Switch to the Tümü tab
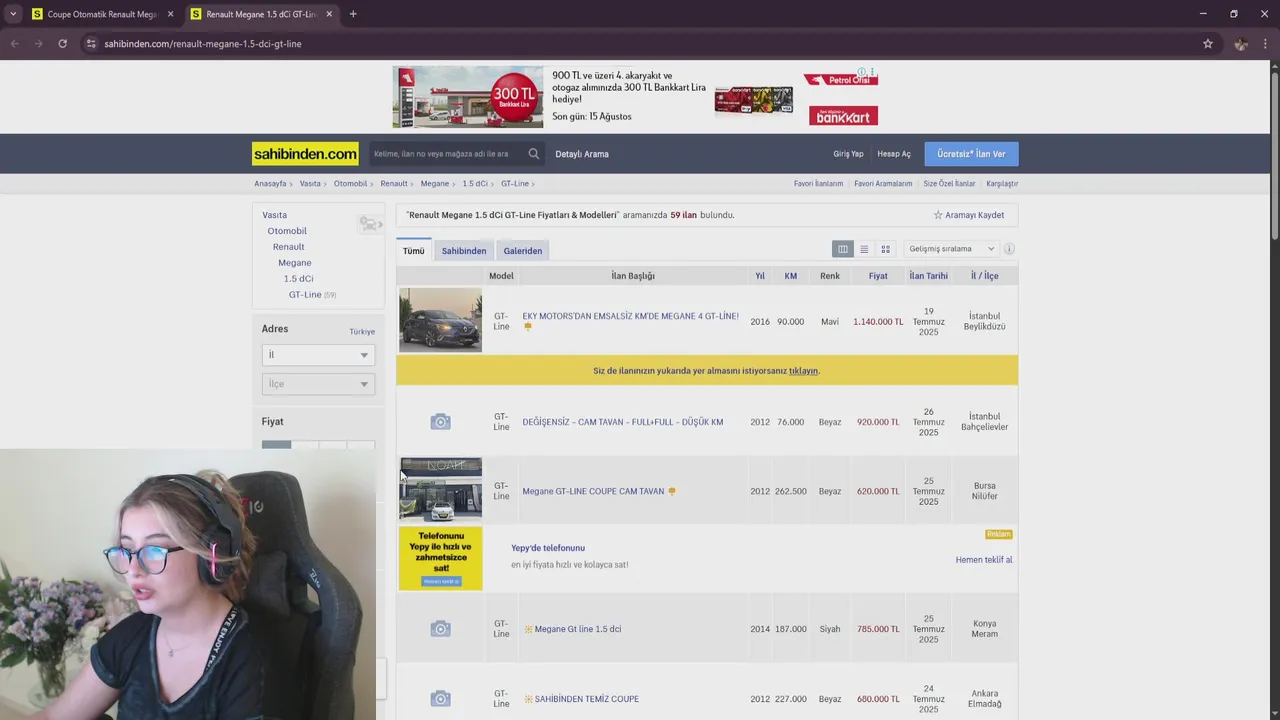This screenshot has width=1280, height=720. (x=413, y=250)
